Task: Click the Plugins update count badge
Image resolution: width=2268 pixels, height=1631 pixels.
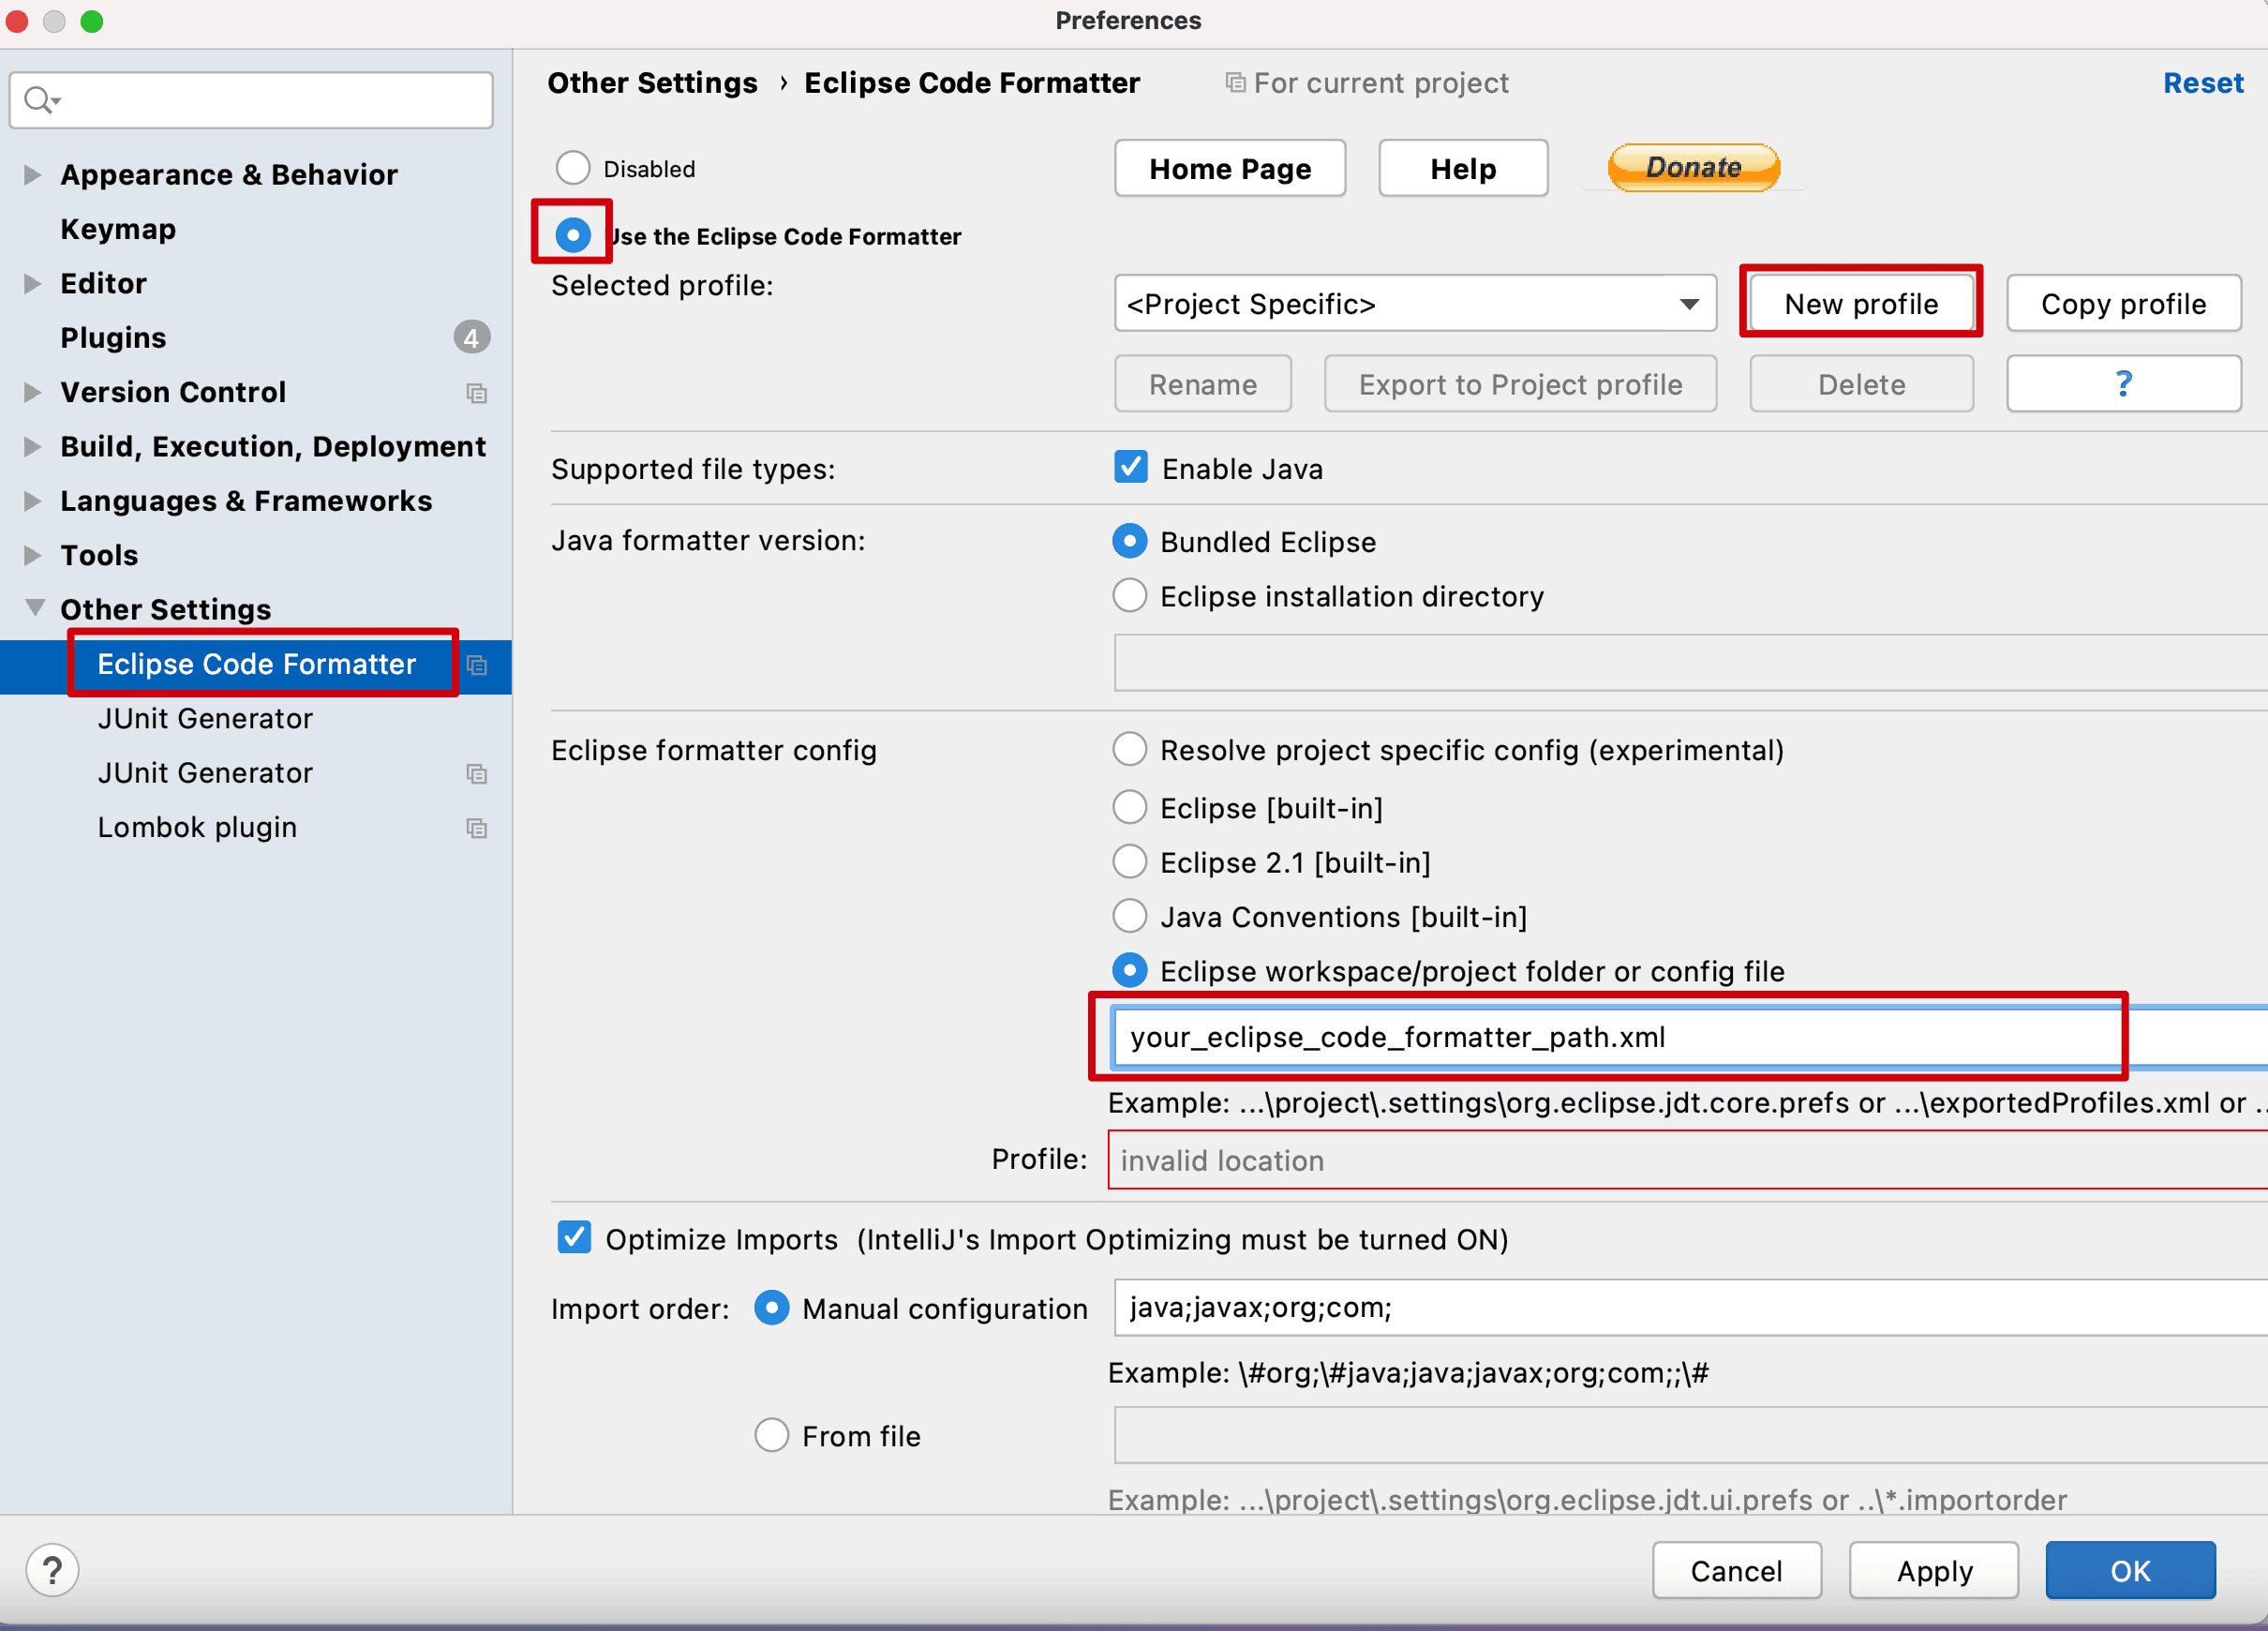Action: point(471,338)
